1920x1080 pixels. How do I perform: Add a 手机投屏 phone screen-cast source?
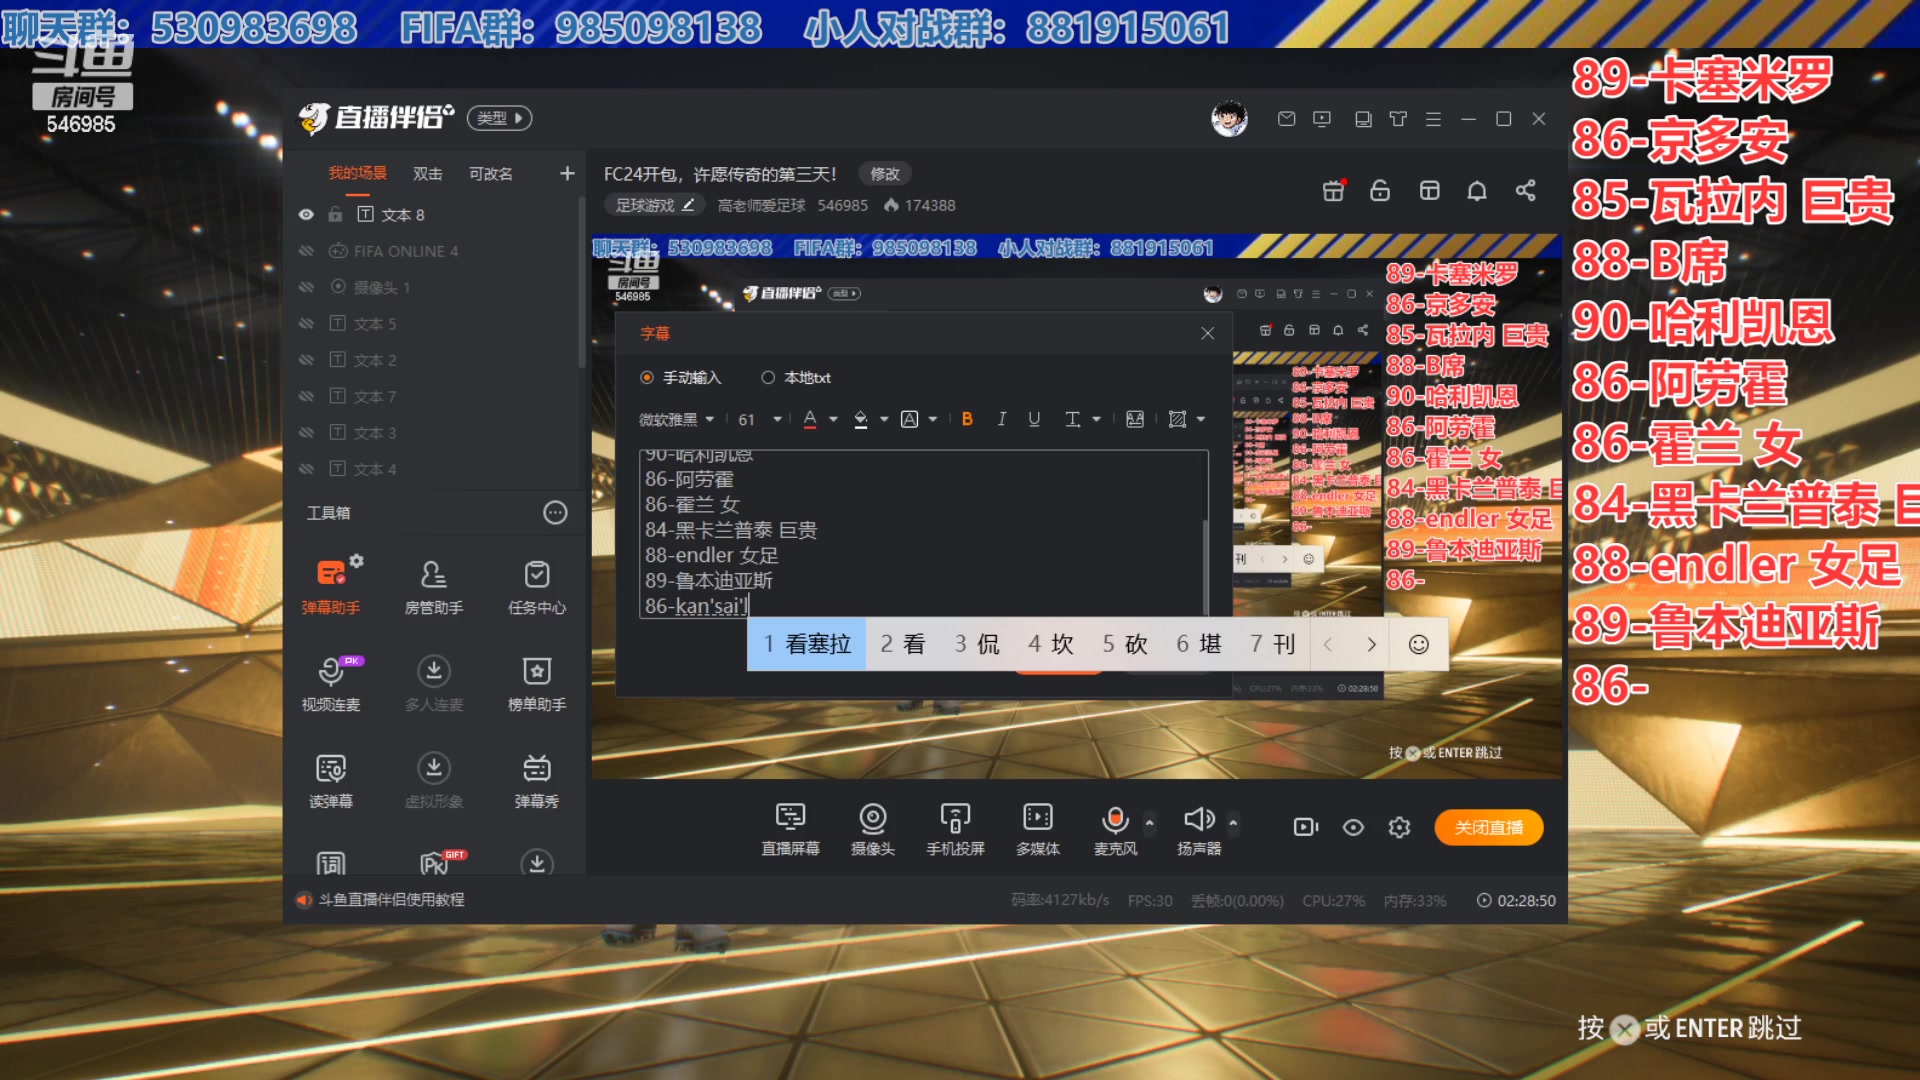click(955, 829)
